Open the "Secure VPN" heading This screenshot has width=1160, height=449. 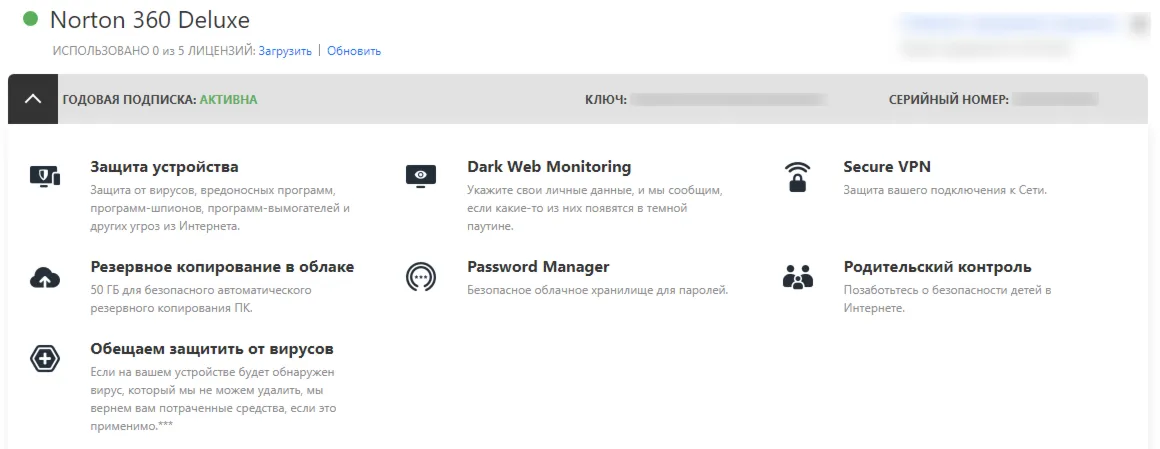887,167
